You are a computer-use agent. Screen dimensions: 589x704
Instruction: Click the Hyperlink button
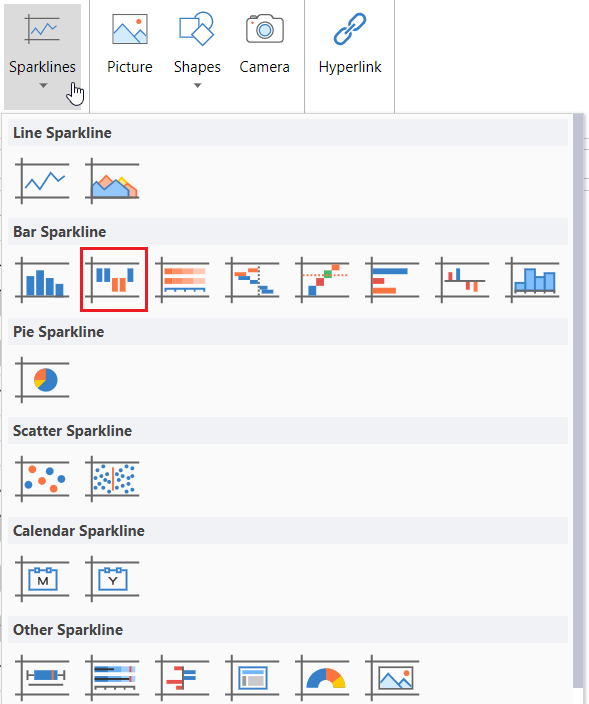[x=350, y=44]
